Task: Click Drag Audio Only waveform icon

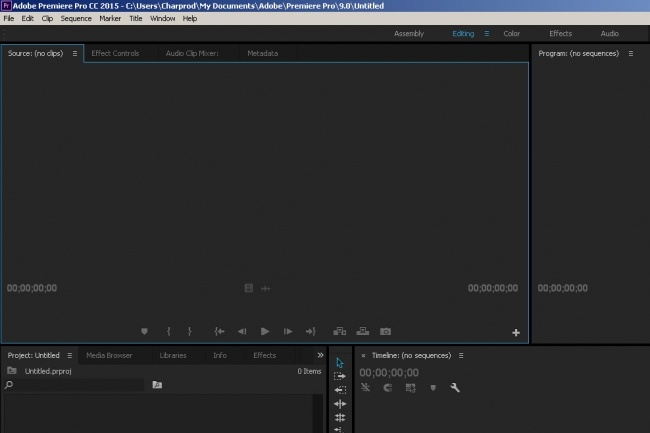Action: [266, 288]
